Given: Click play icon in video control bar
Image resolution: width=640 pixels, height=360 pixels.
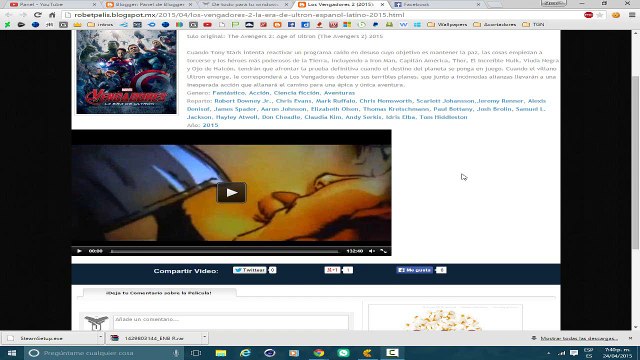Looking at the screenshot, I should click(79, 251).
